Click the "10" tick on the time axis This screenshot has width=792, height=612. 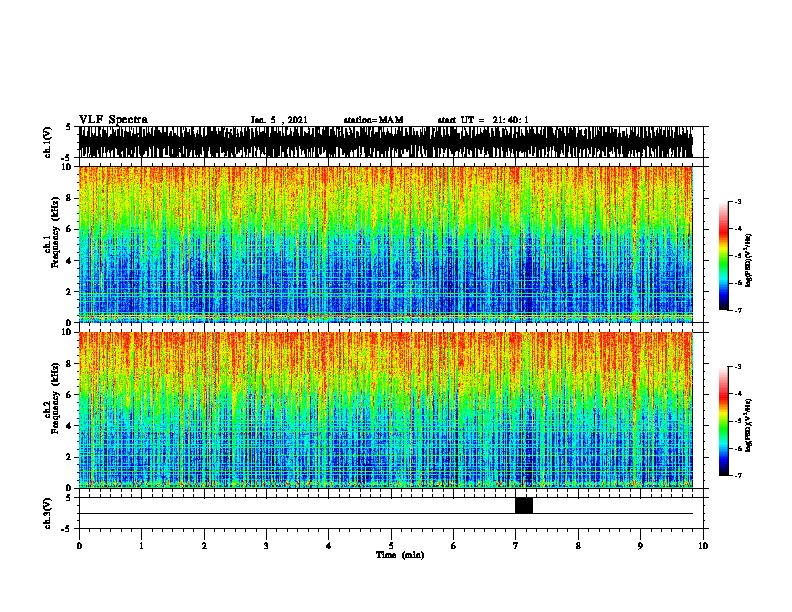click(703, 546)
